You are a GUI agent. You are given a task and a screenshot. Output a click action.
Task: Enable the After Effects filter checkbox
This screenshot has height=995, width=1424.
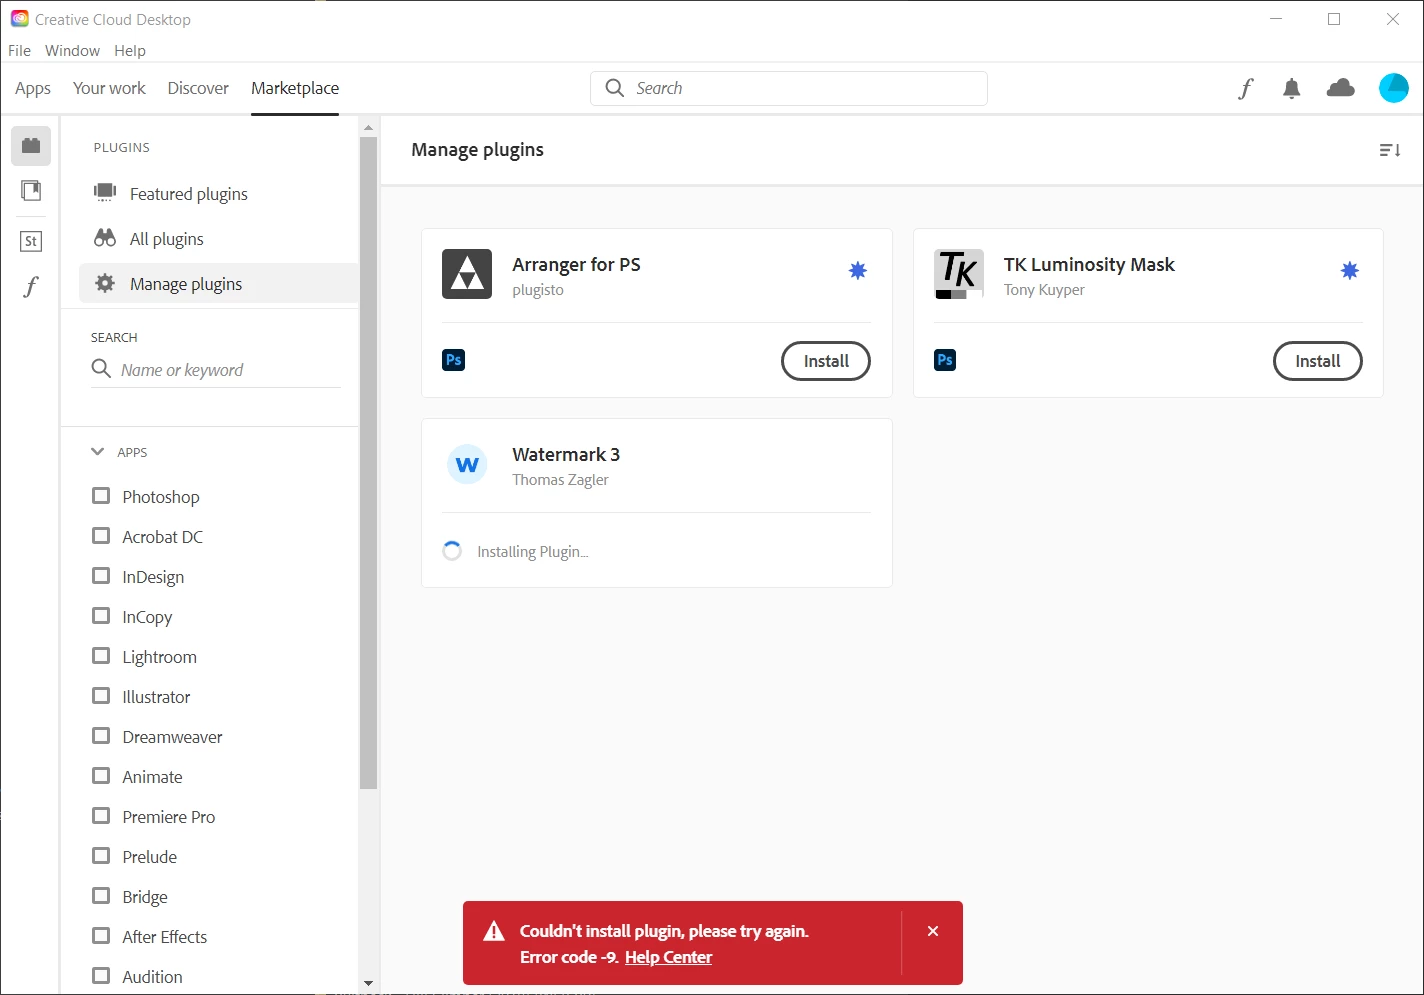[x=101, y=936]
